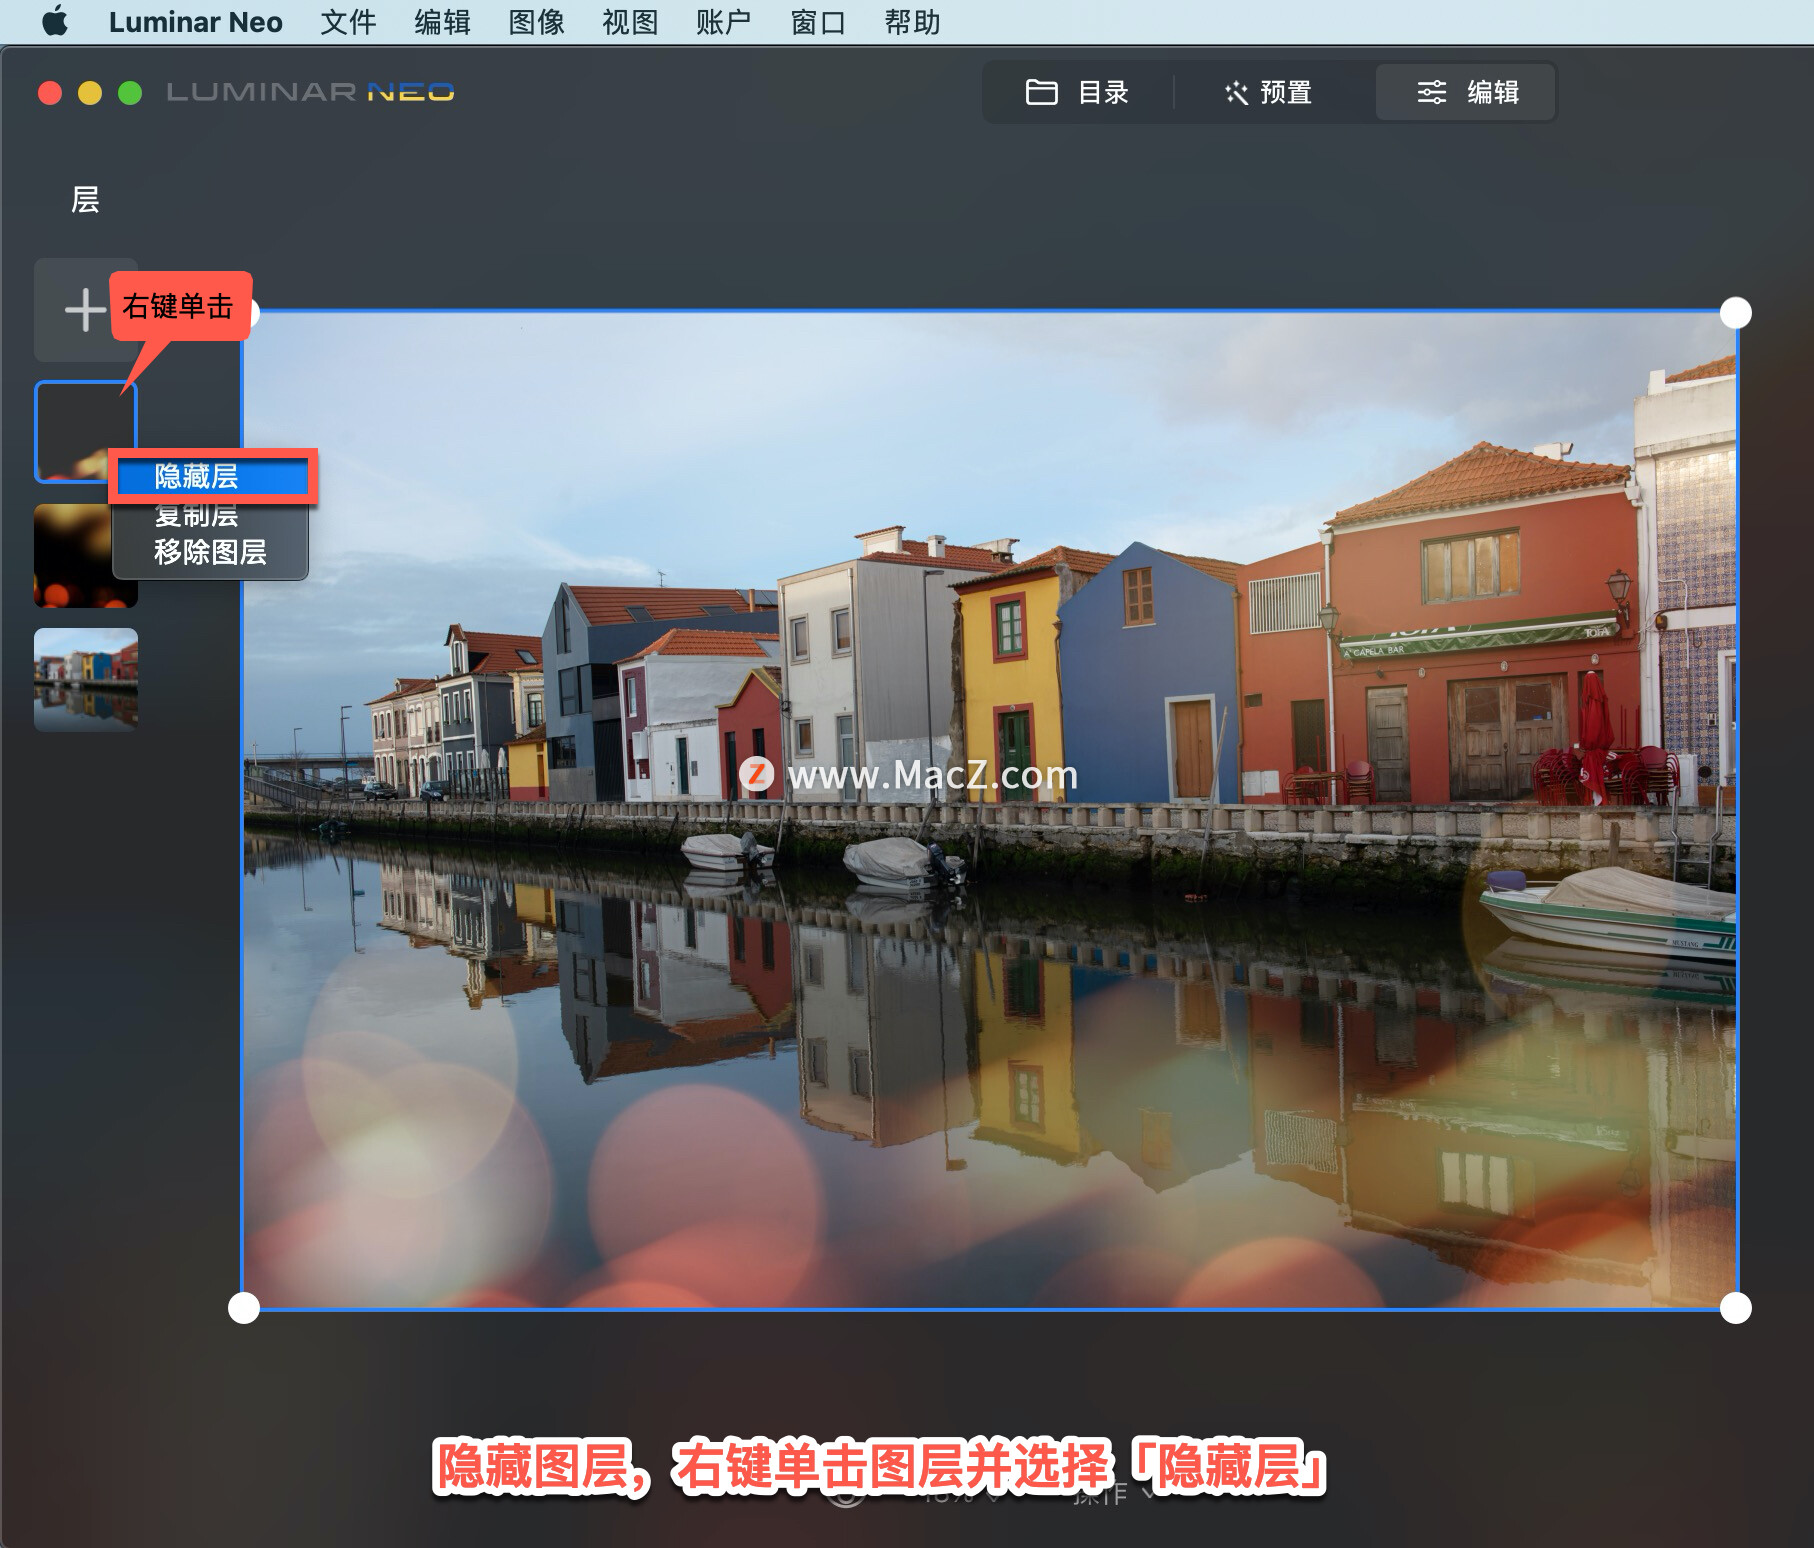Viewport: 1814px width, 1548px height.
Task: Maximize the window with green button
Action: [130, 93]
